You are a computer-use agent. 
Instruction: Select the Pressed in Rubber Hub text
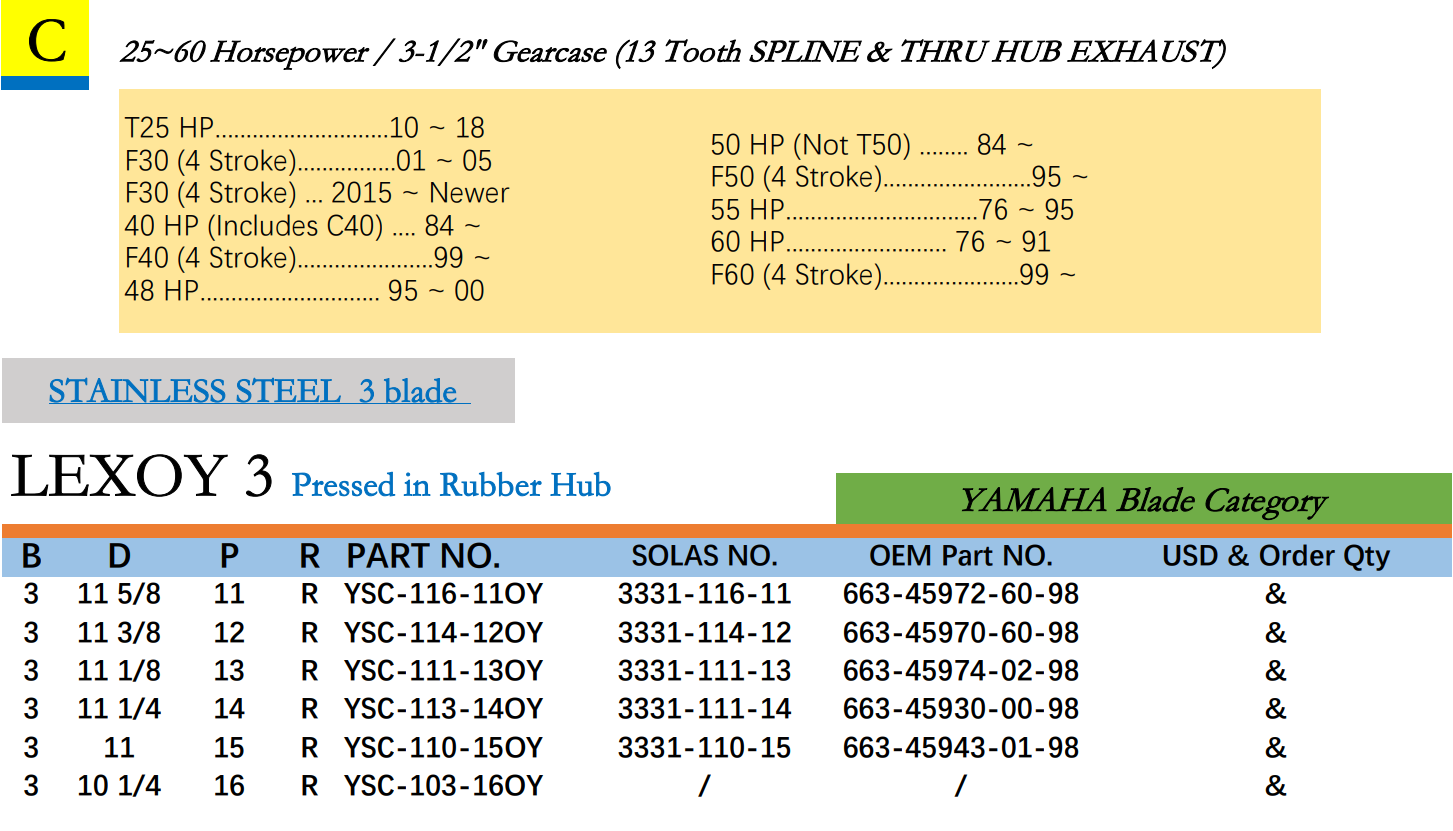[x=451, y=485]
